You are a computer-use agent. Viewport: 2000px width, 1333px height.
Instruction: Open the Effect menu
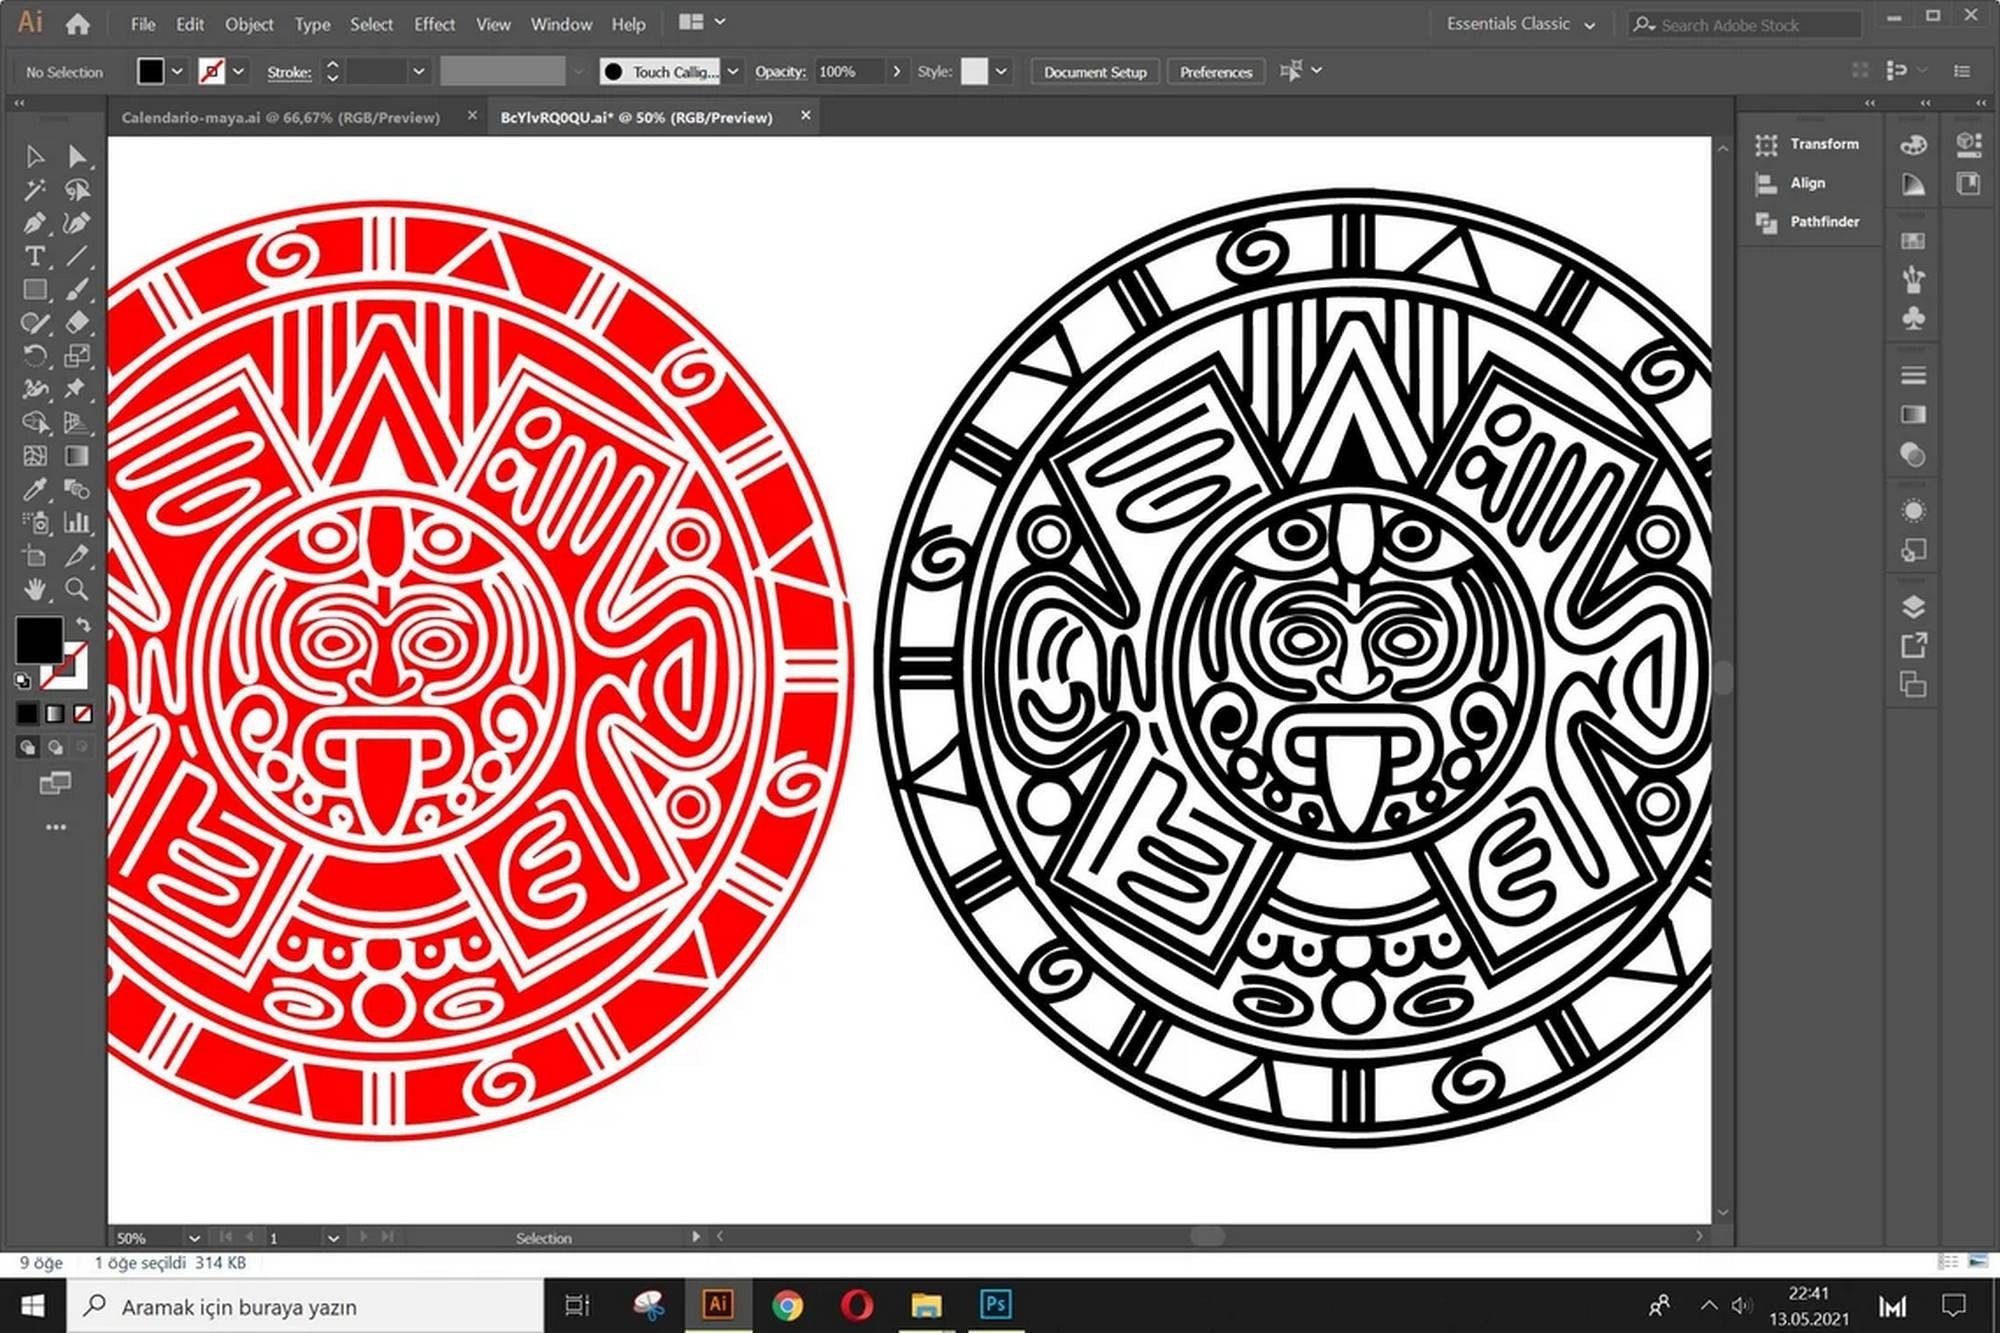[x=434, y=24]
